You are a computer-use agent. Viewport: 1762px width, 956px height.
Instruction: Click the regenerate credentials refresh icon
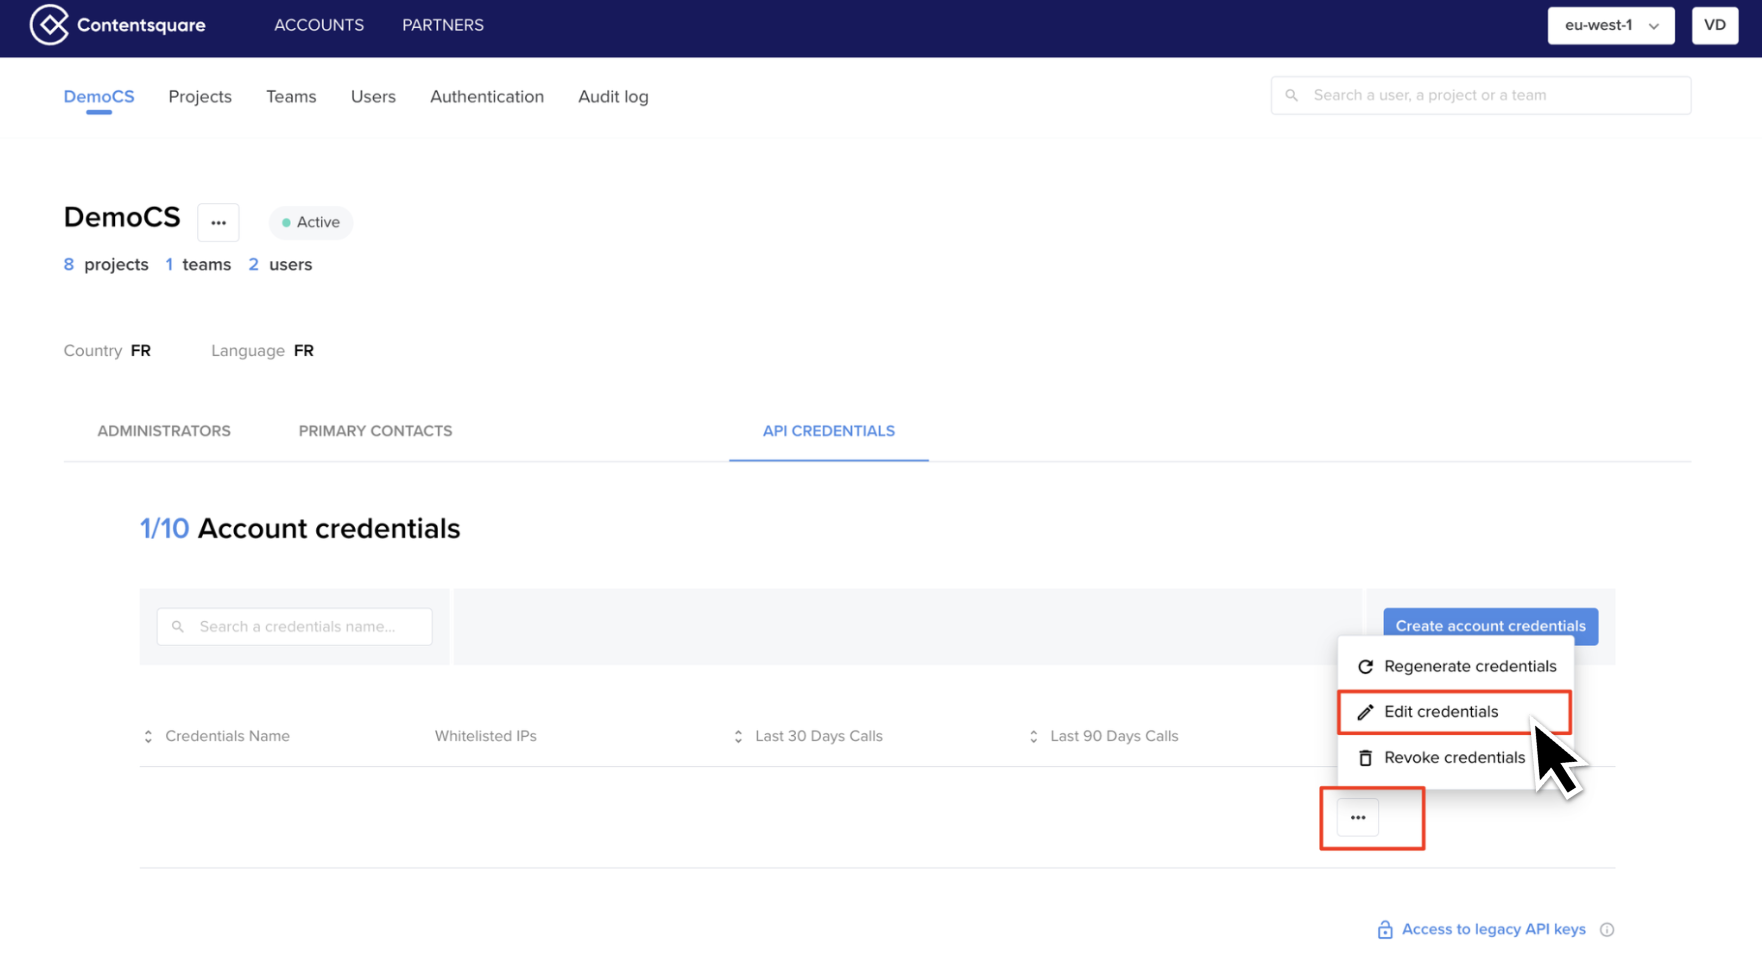pyautogui.click(x=1365, y=666)
